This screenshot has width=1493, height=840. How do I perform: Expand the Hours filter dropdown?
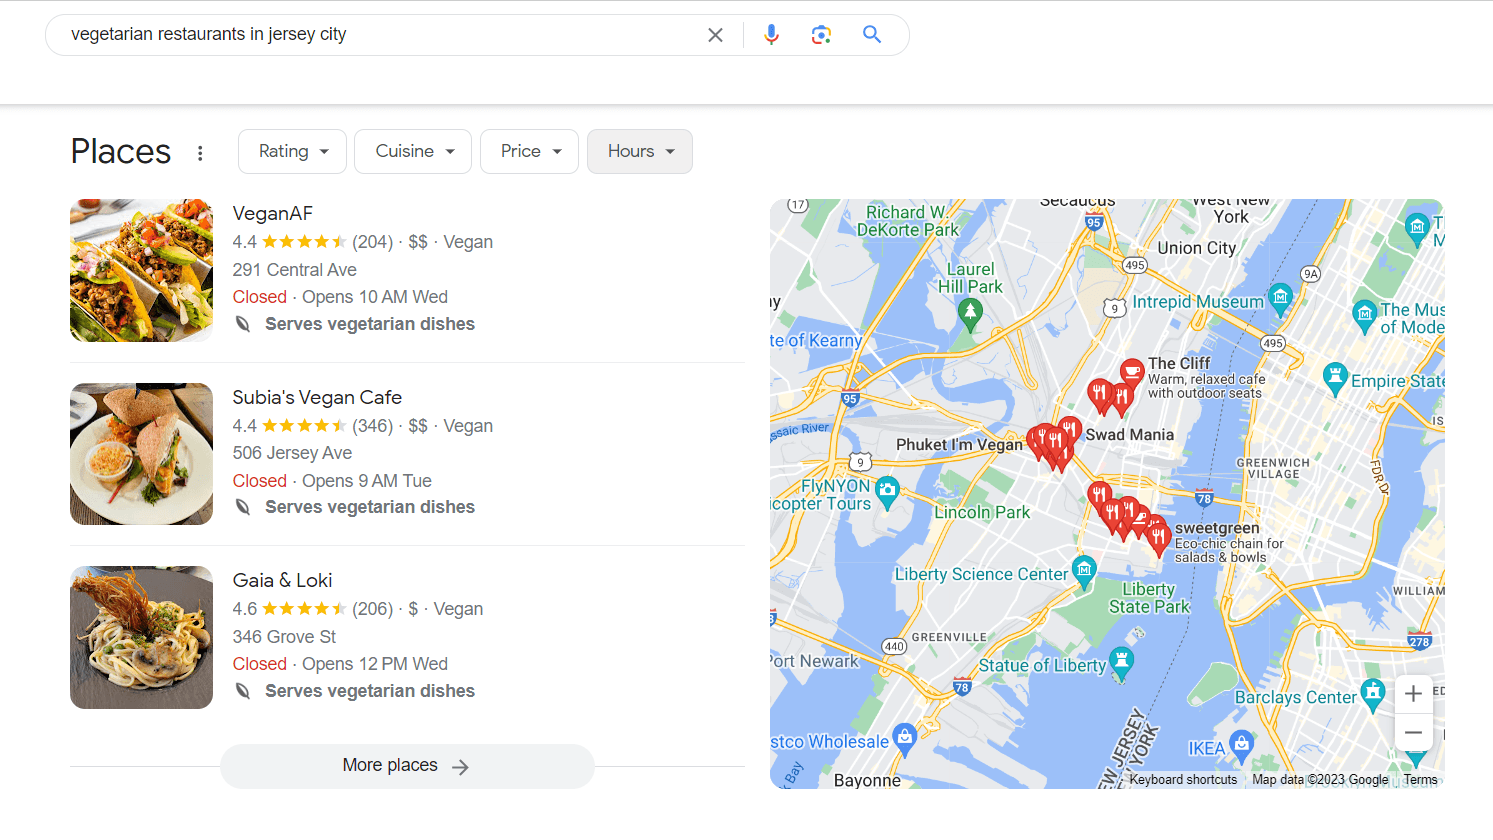(x=640, y=151)
